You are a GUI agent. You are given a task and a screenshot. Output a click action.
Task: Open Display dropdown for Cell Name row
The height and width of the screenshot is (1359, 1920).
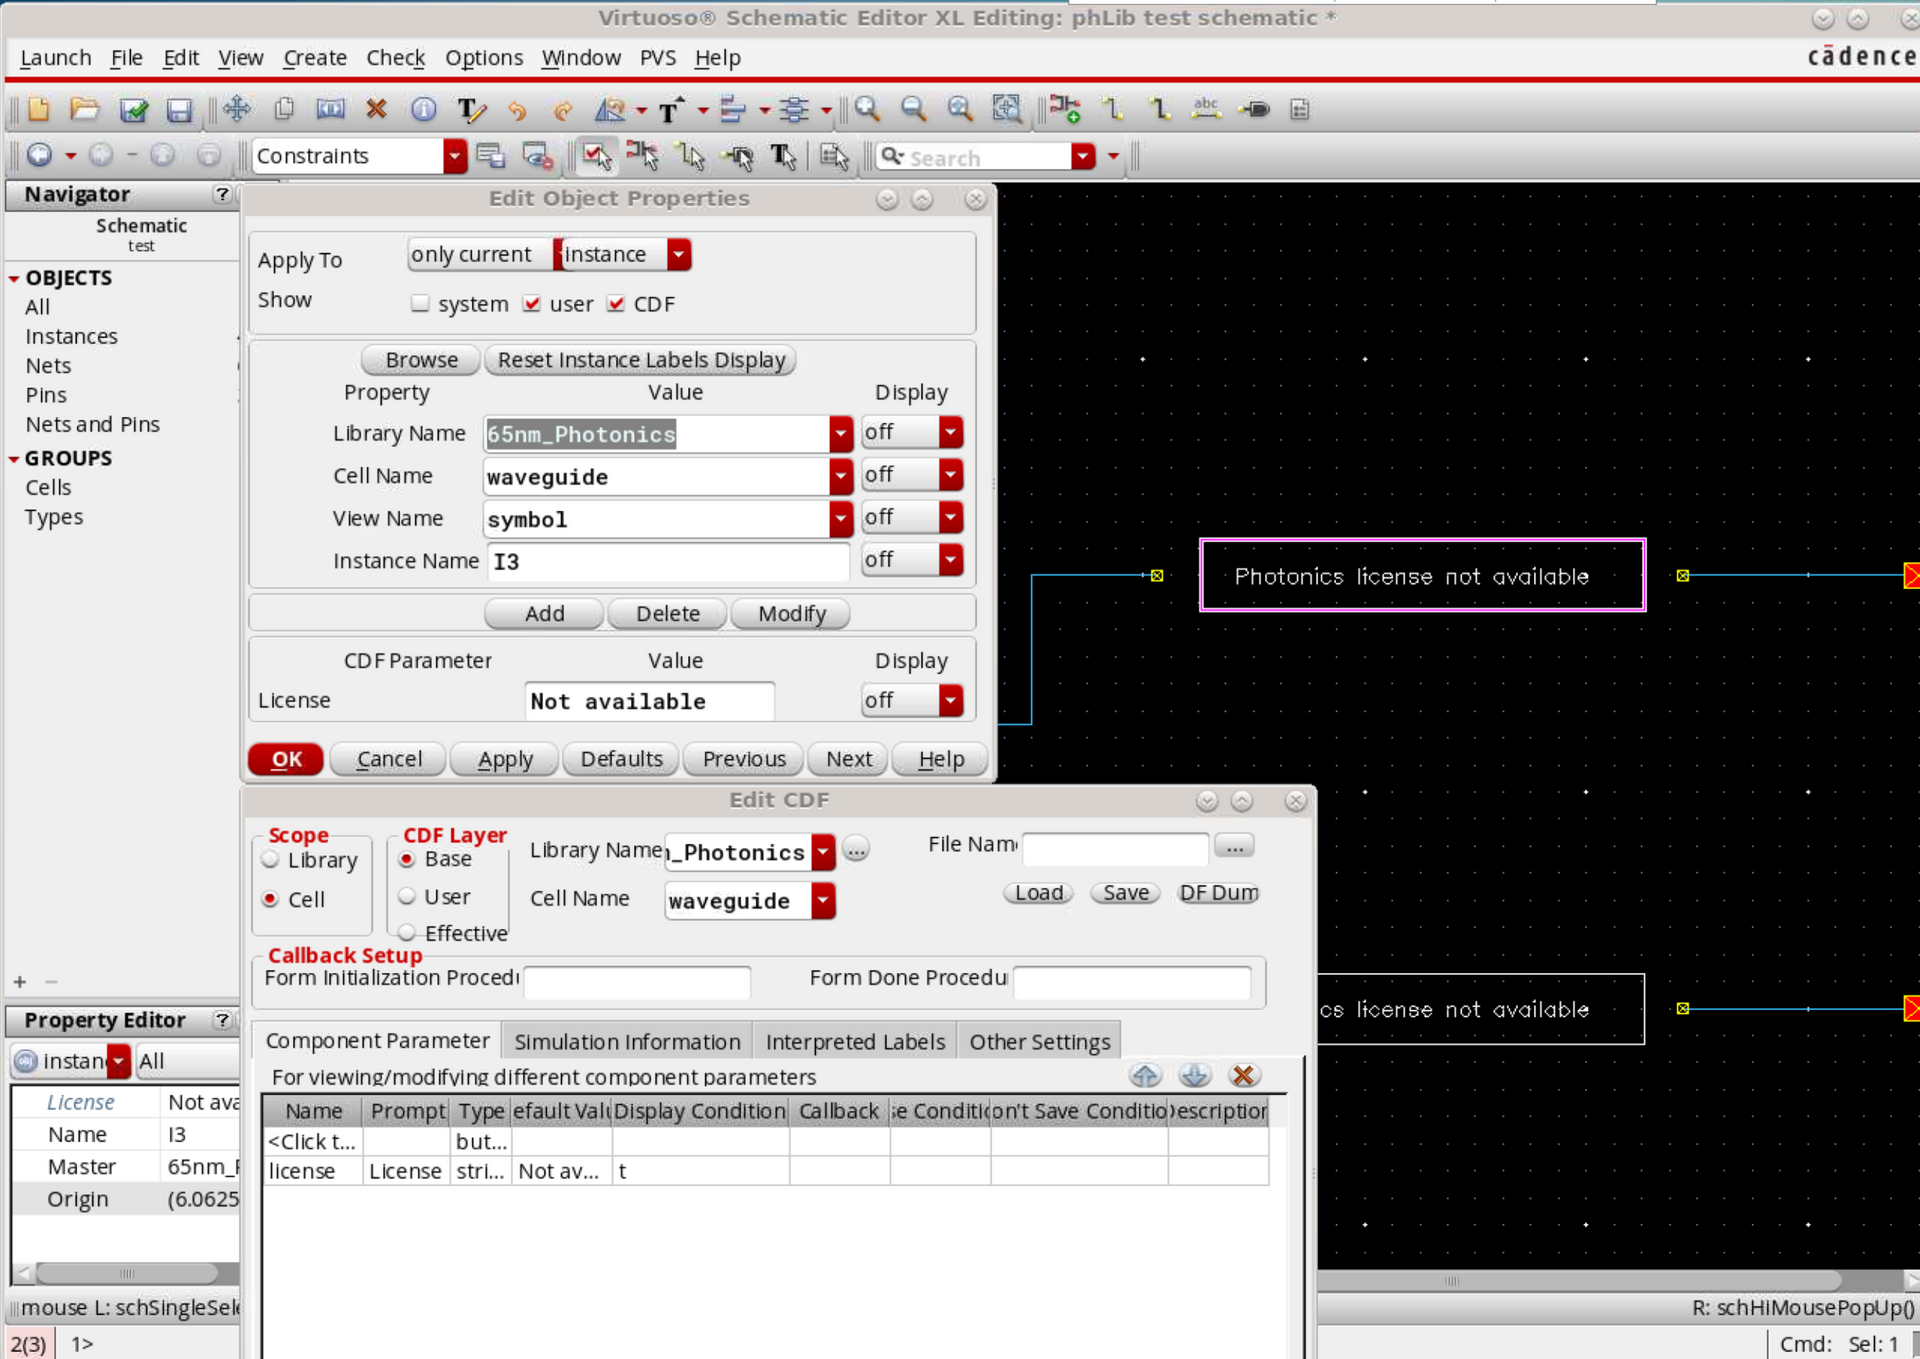(x=951, y=474)
